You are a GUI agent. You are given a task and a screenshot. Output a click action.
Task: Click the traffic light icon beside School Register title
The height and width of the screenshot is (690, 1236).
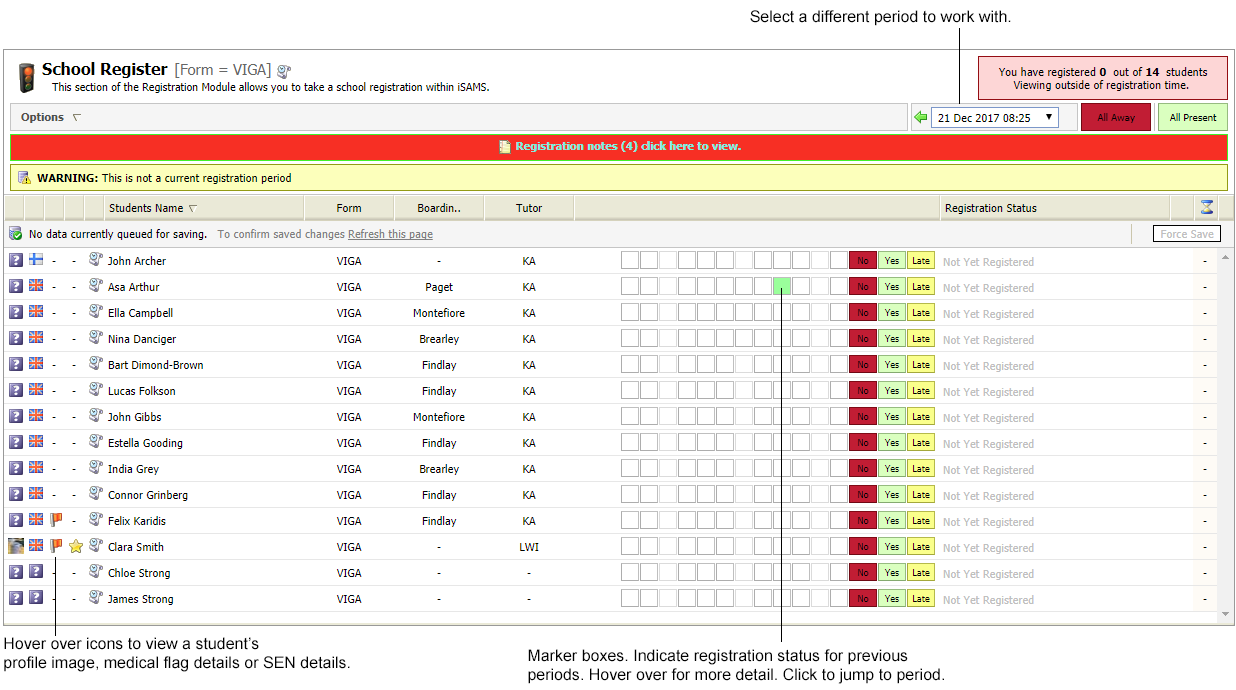tap(27, 72)
